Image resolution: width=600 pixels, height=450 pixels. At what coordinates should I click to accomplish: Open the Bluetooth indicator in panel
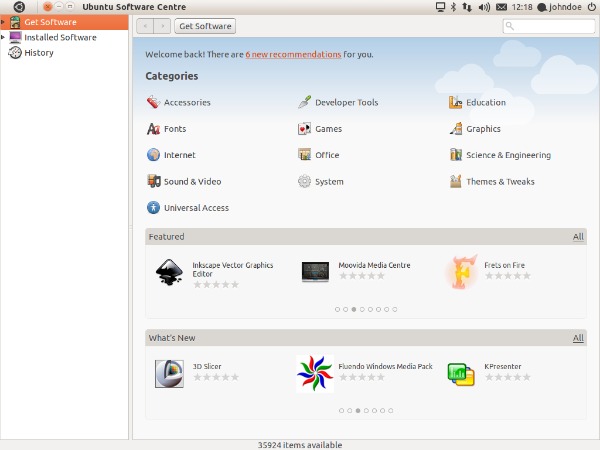click(x=453, y=7)
